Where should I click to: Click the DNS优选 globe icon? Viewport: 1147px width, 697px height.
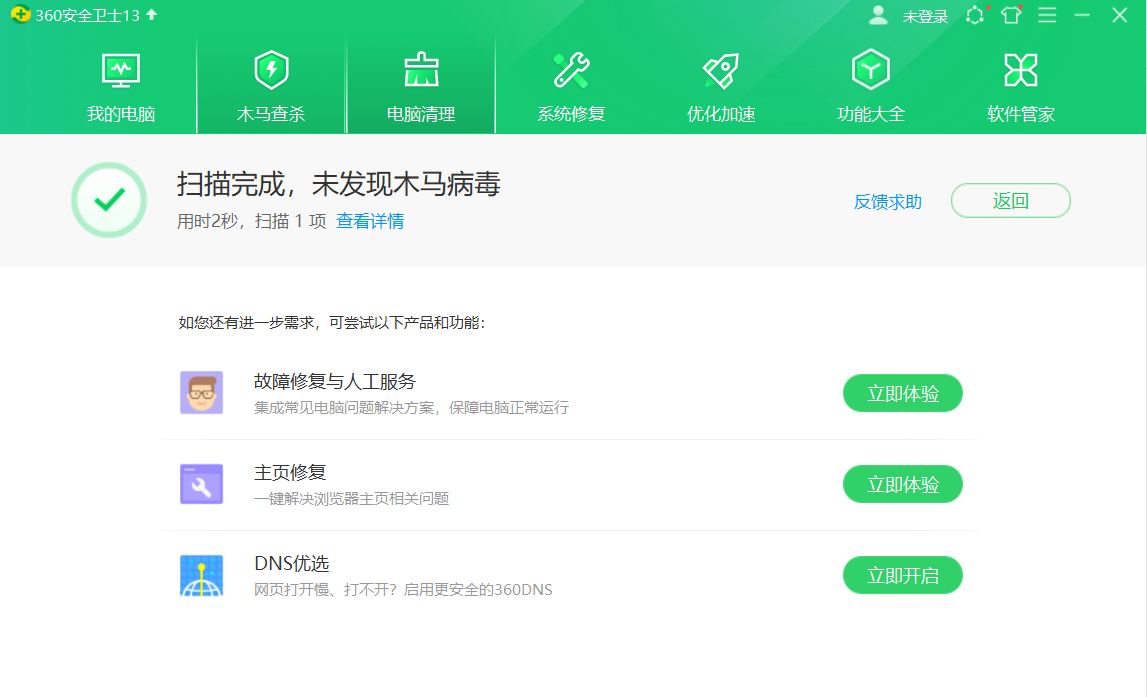pyautogui.click(x=202, y=576)
